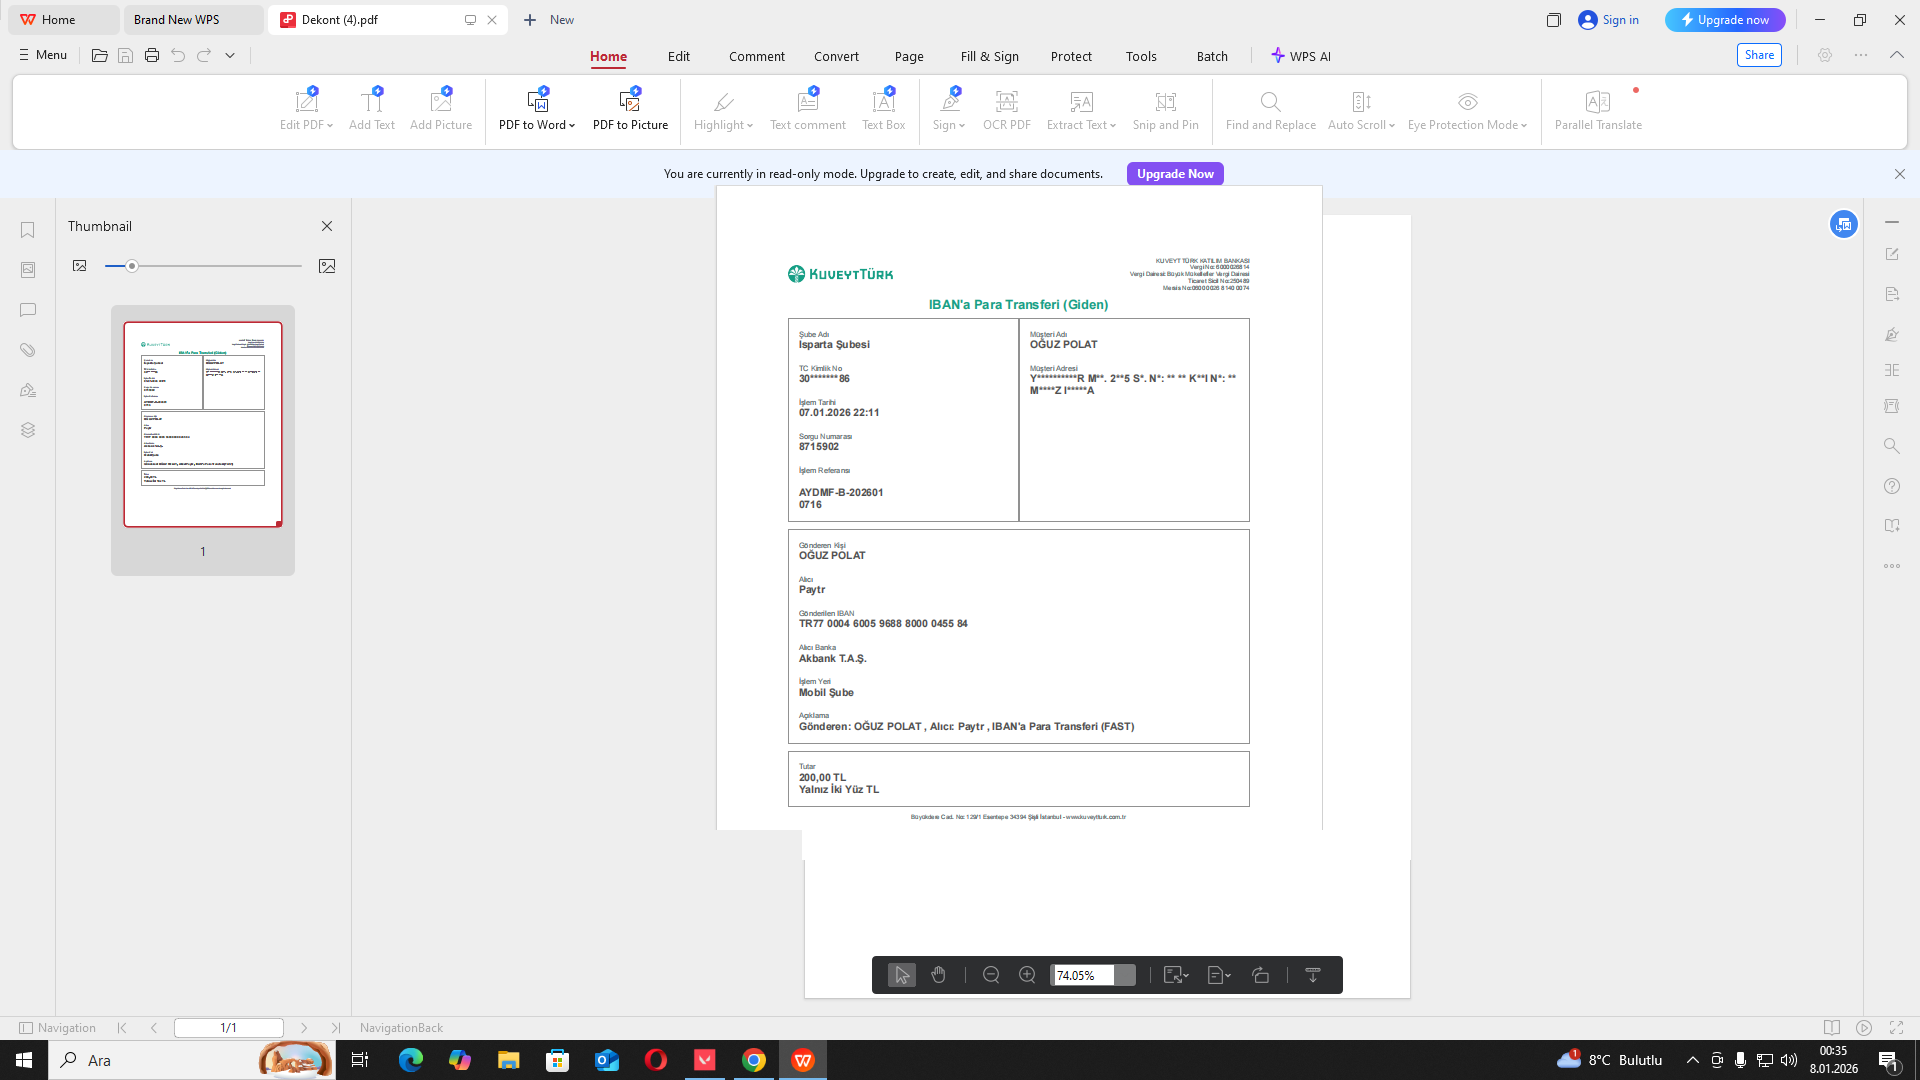Rotate the page from the floating toolbar
The height and width of the screenshot is (1080, 1920).
point(1261,975)
